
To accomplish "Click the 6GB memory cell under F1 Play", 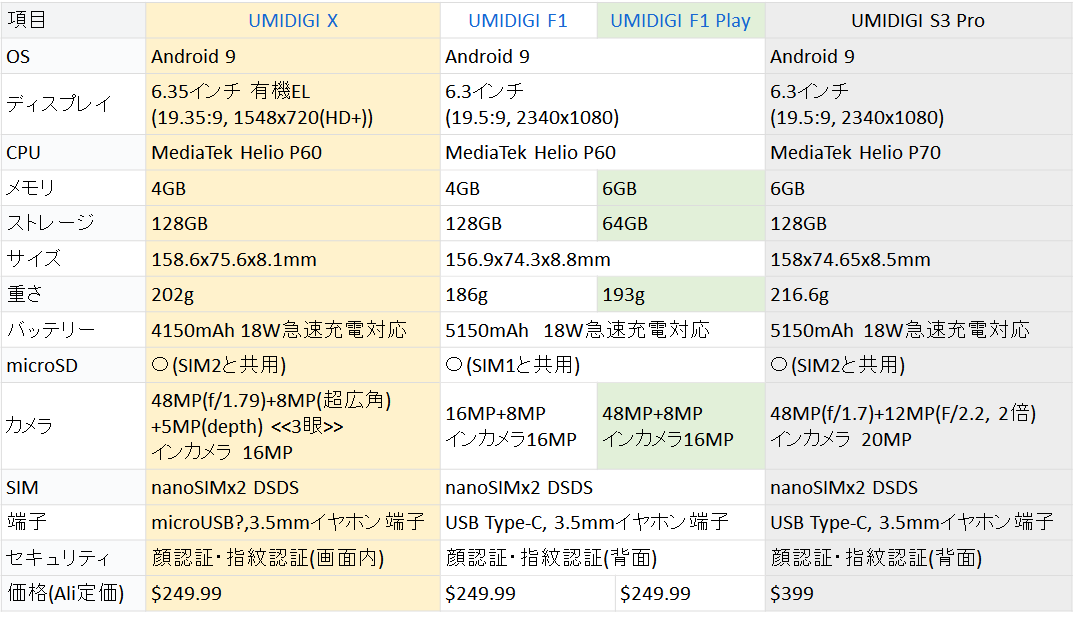I will [680, 188].
